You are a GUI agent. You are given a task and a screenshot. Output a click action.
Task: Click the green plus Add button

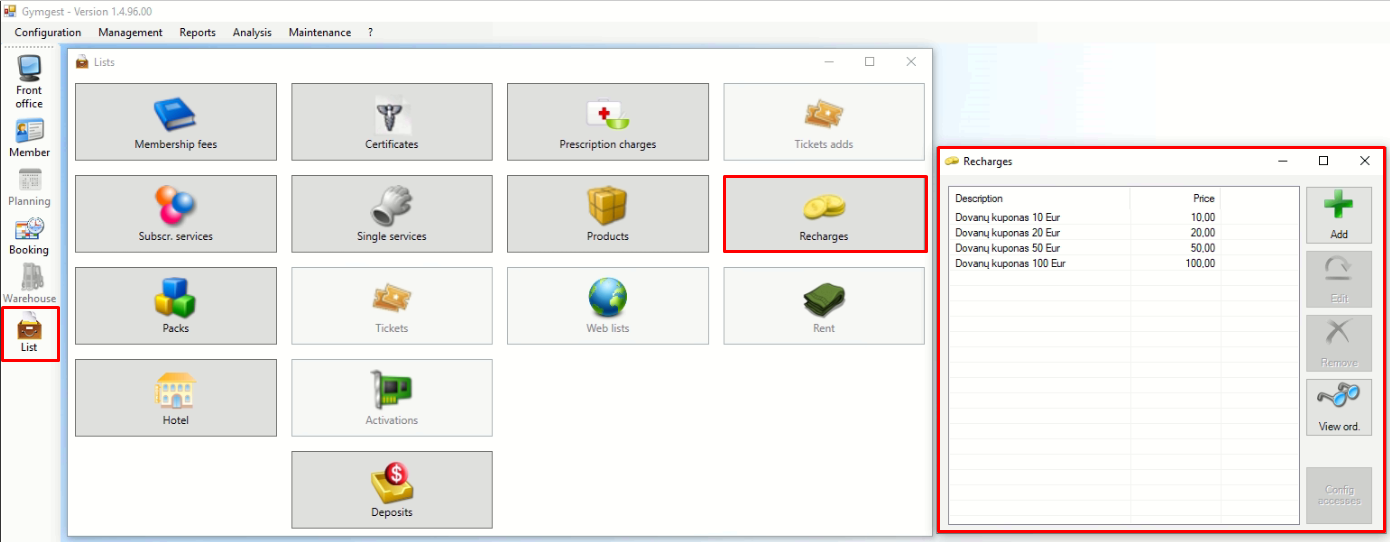point(1339,215)
